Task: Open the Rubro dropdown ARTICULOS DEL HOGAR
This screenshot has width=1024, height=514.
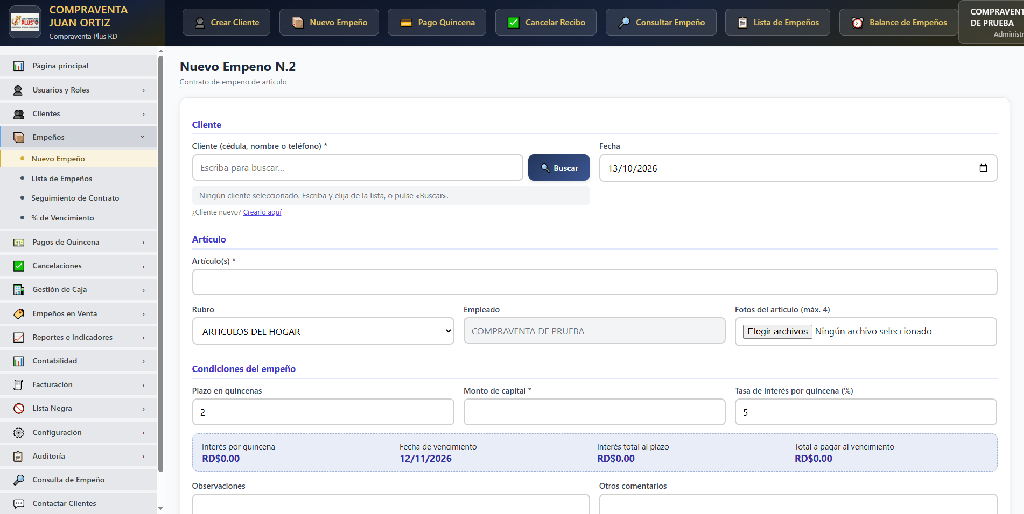Action: [323, 331]
